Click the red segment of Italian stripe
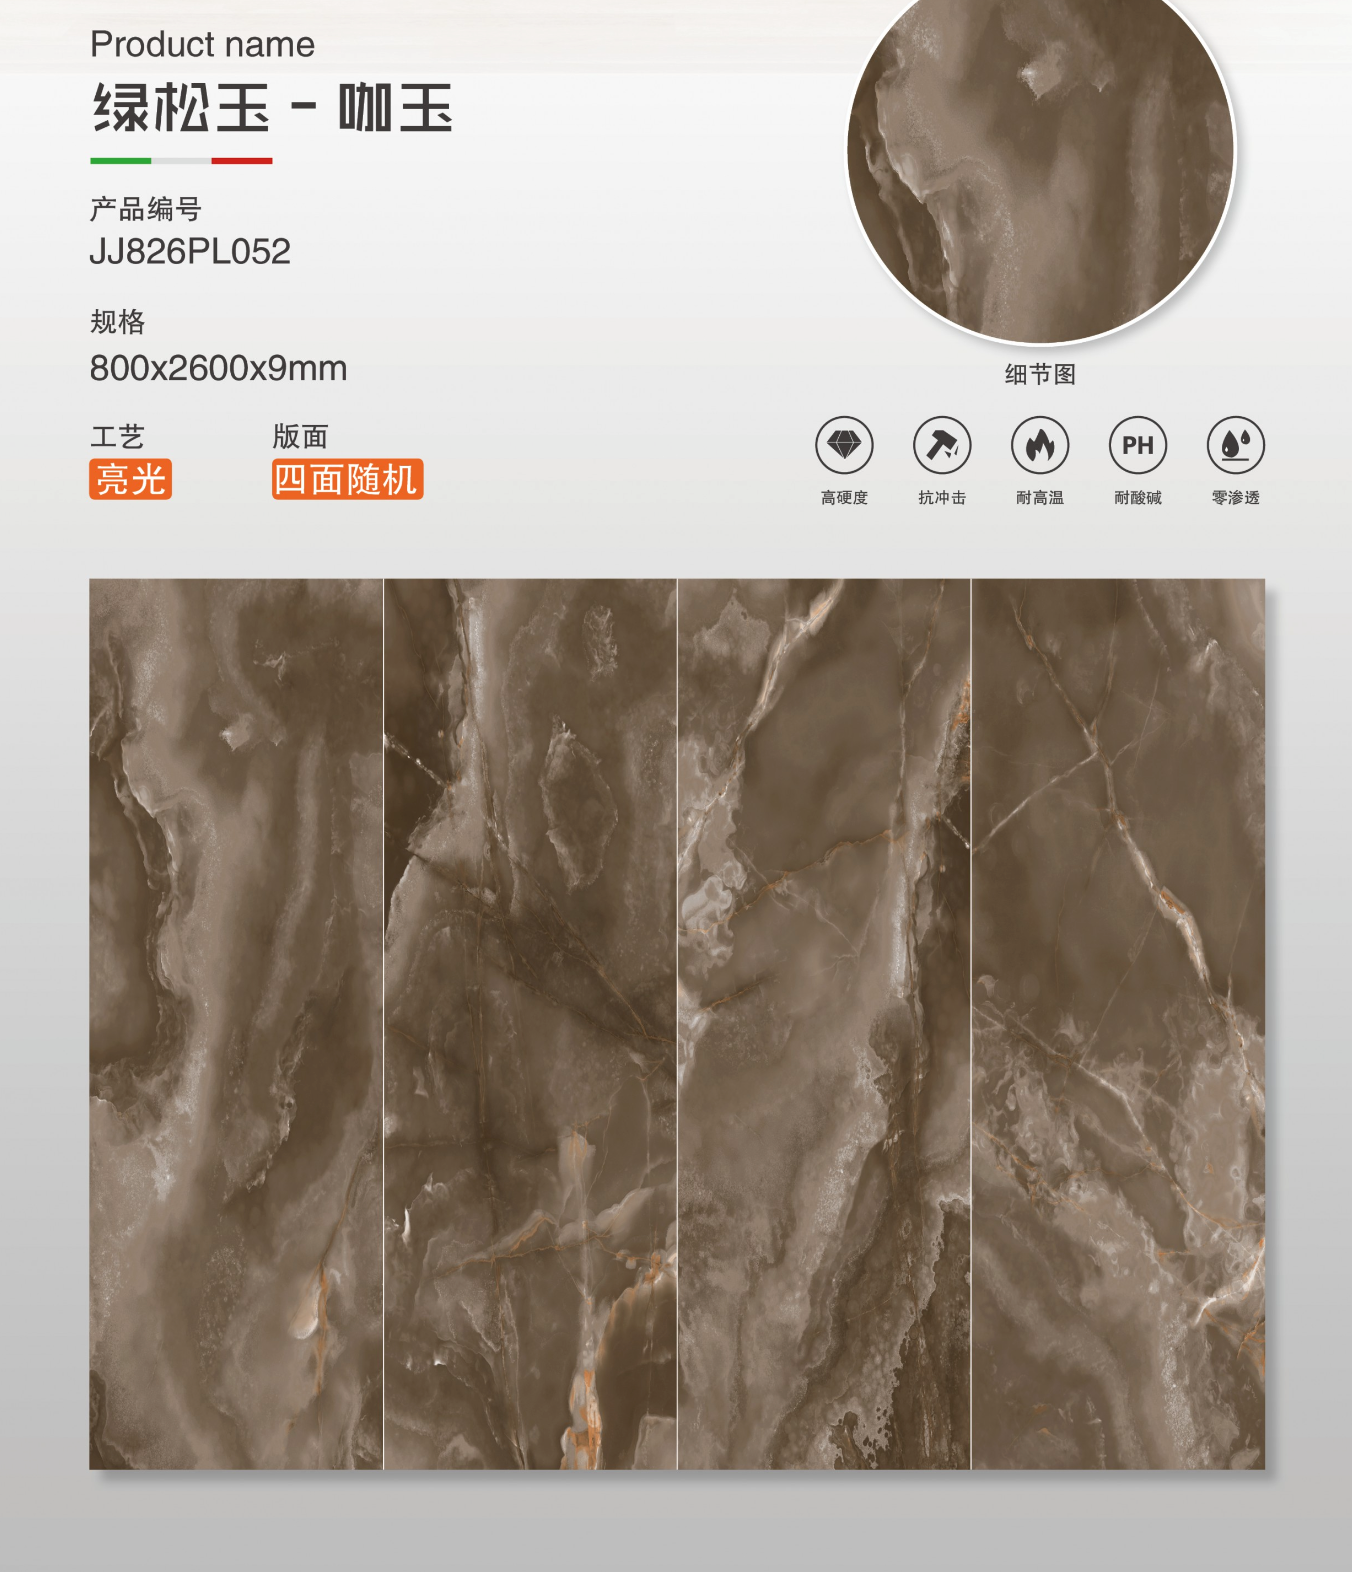Image resolution: width=1352 pixels, height=1572 pixels. pyautogui.click(x=242, y=160)
